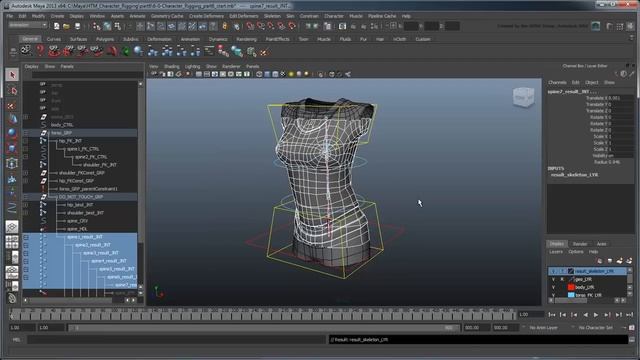This screenshot has width=640, height=360.
Task: Toggle visibility V of result_skeleton_LYR
Action: pos(553,271)
